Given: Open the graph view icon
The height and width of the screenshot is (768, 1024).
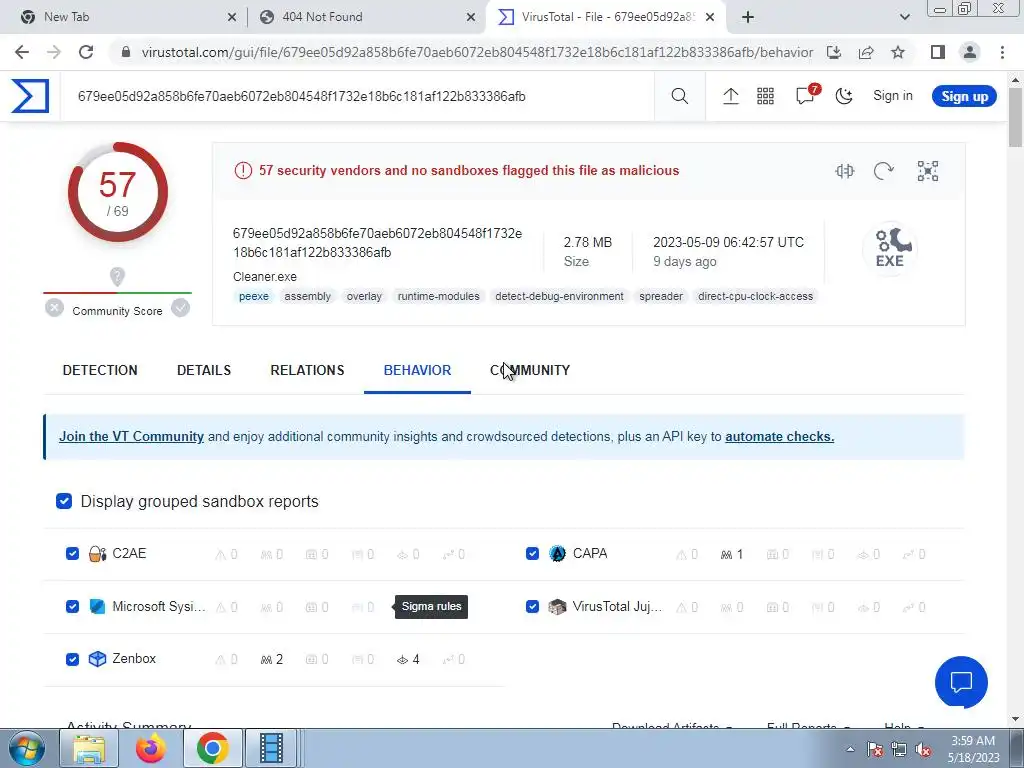Looking at the screenshot, I should [x=927, y=171].
